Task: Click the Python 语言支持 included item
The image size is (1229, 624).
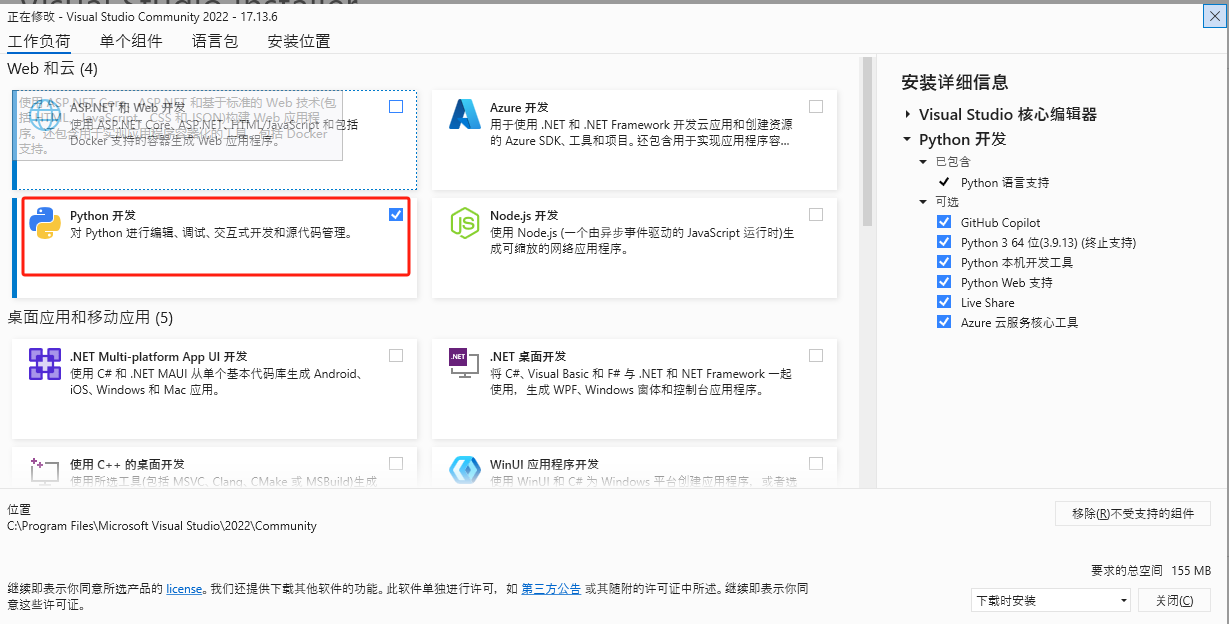Action: pyautogui.click(x=1005, y=182)
